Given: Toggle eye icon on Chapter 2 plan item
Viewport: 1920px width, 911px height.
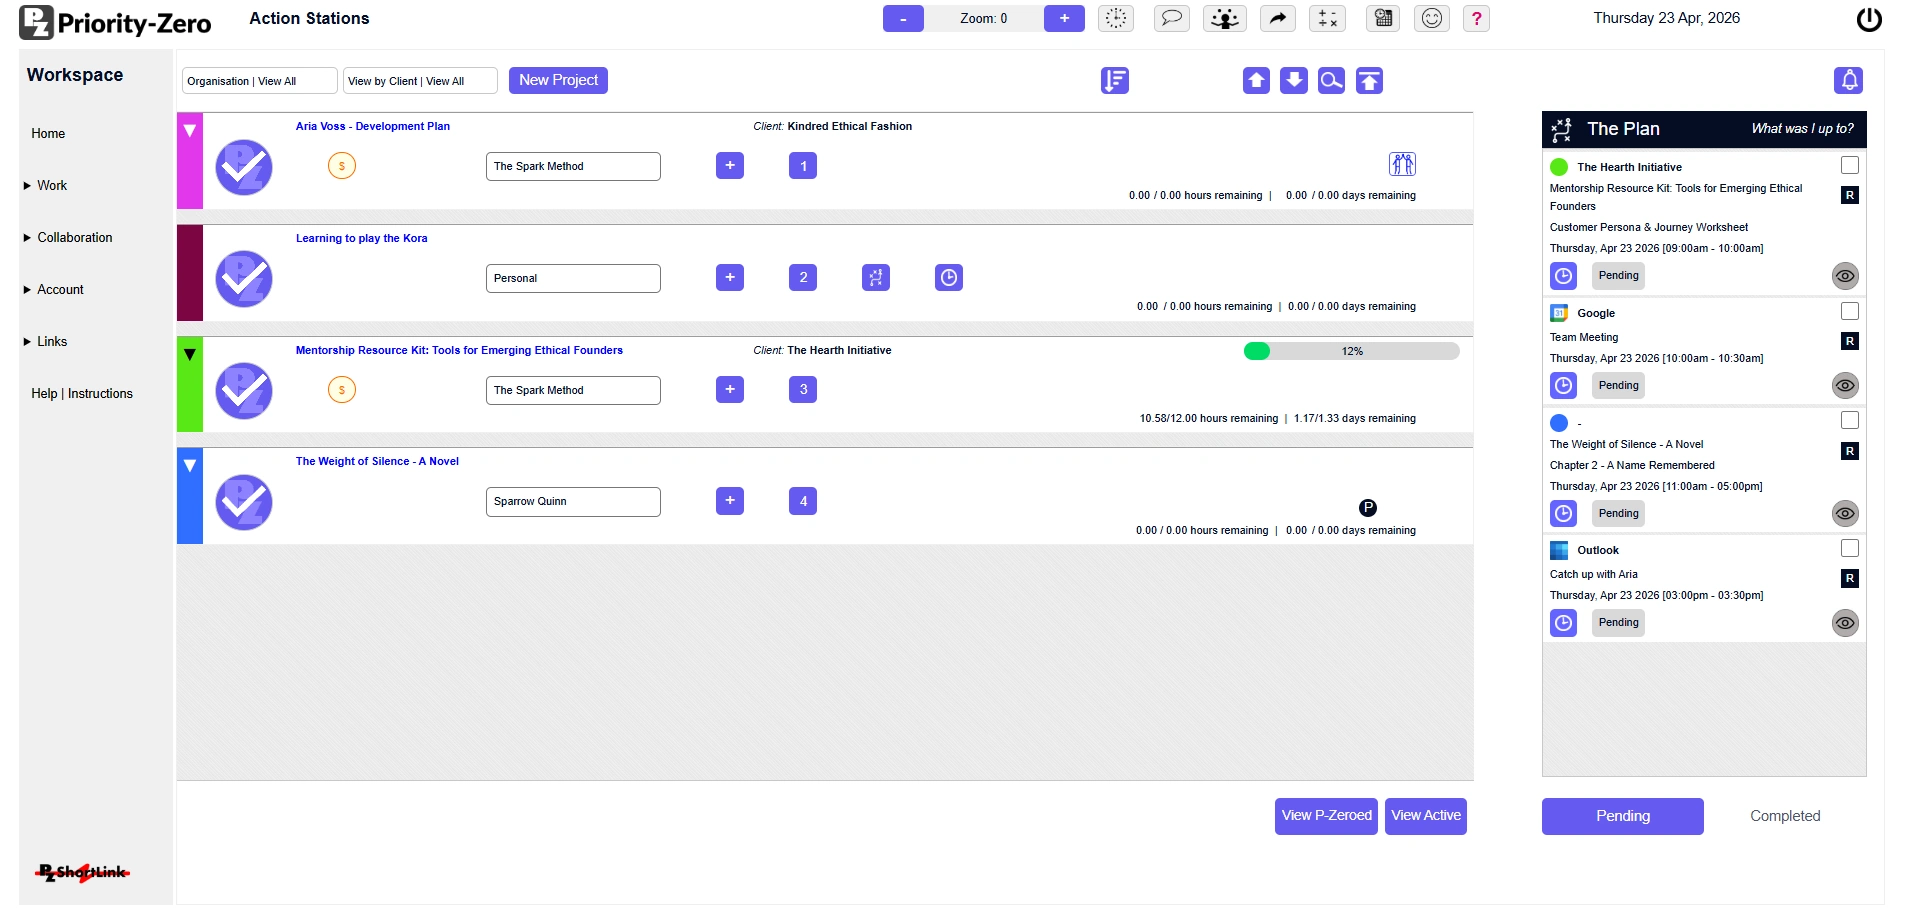Looking at the screenshot, I should 1845,513.
